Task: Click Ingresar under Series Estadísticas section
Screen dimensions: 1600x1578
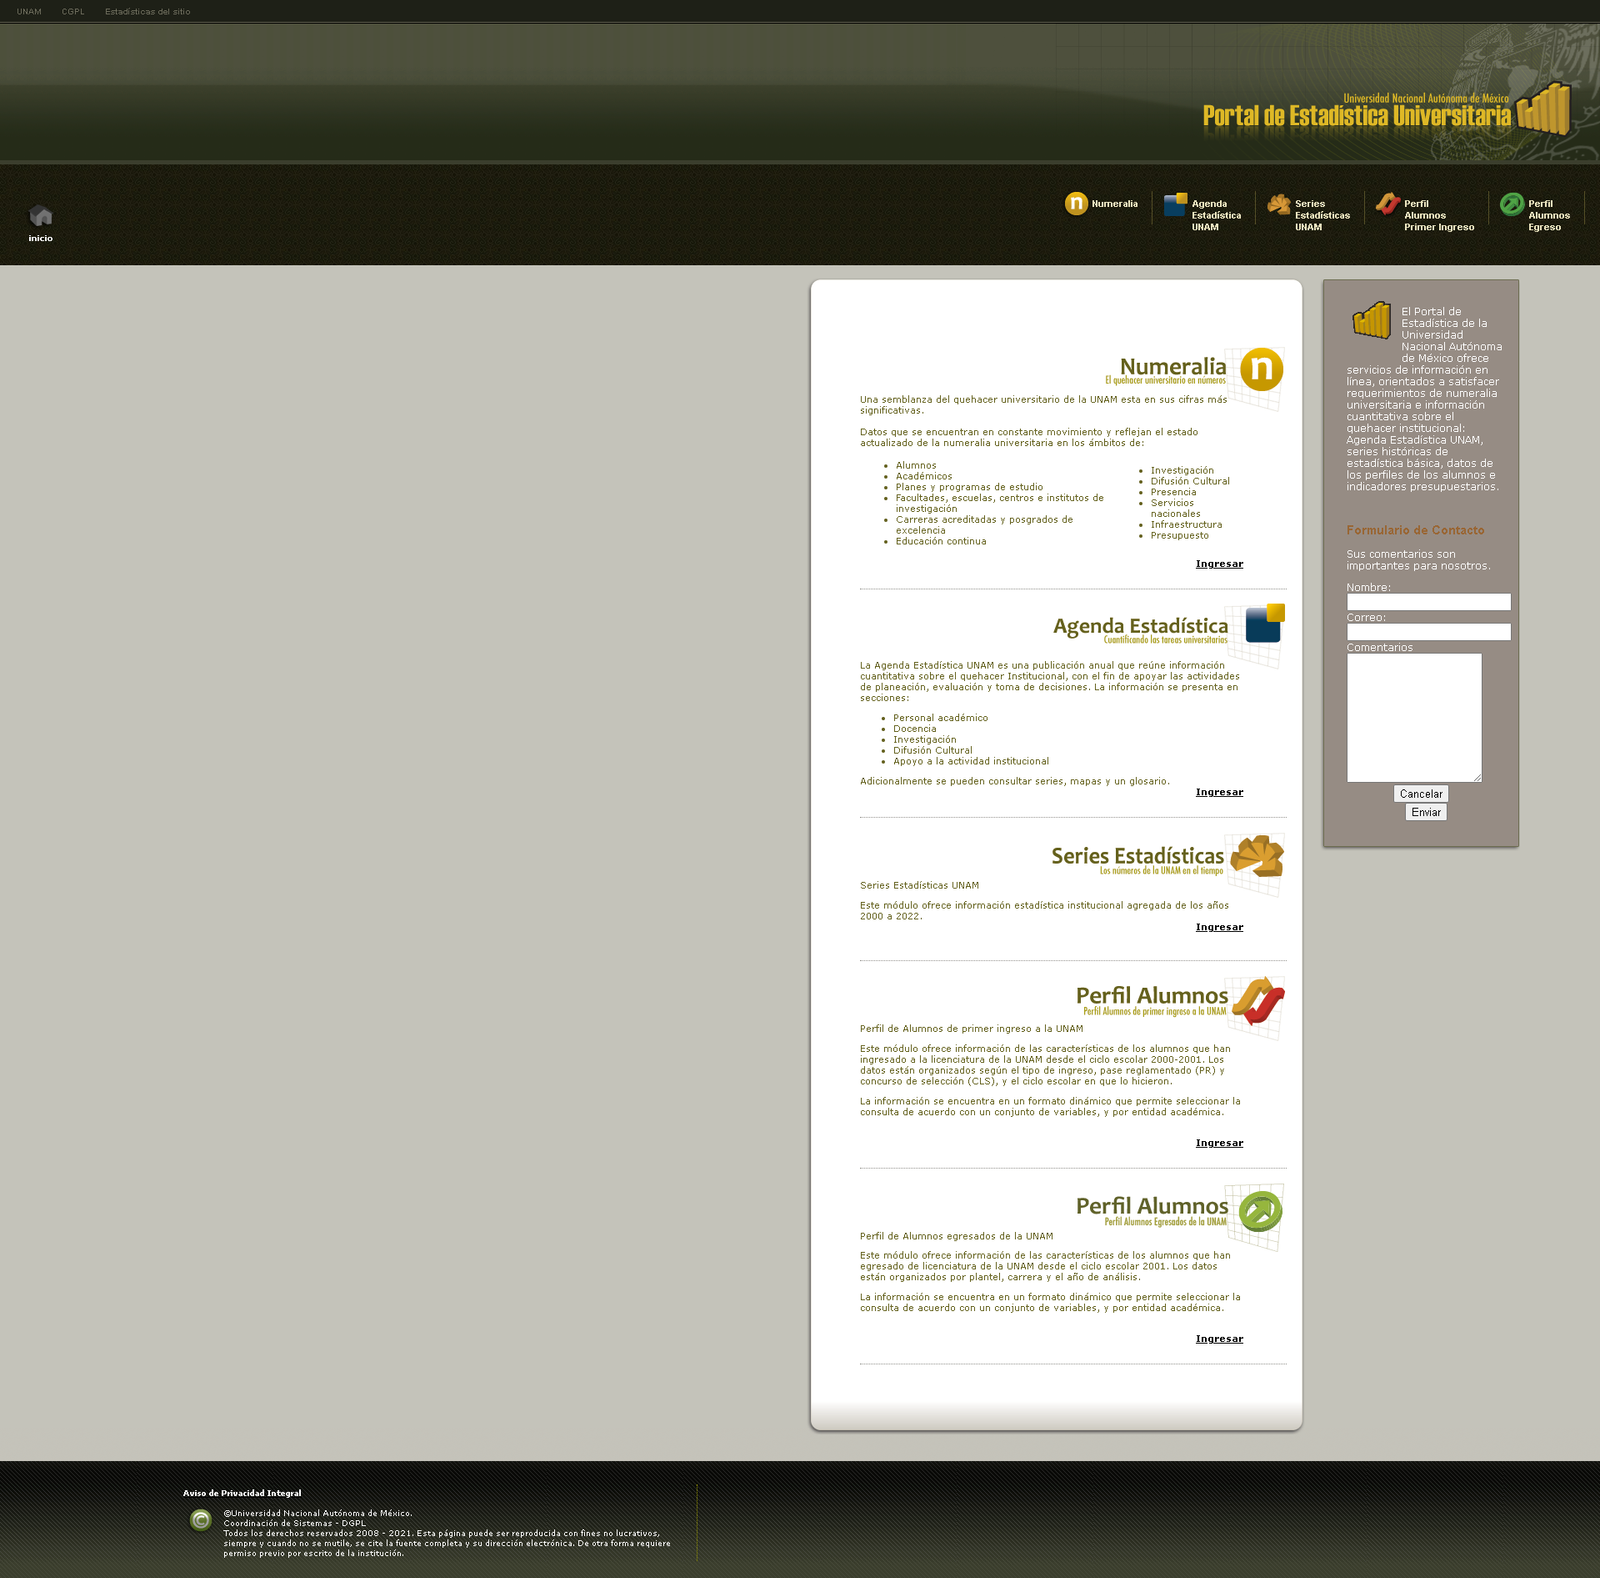Action: point(1219,927)
